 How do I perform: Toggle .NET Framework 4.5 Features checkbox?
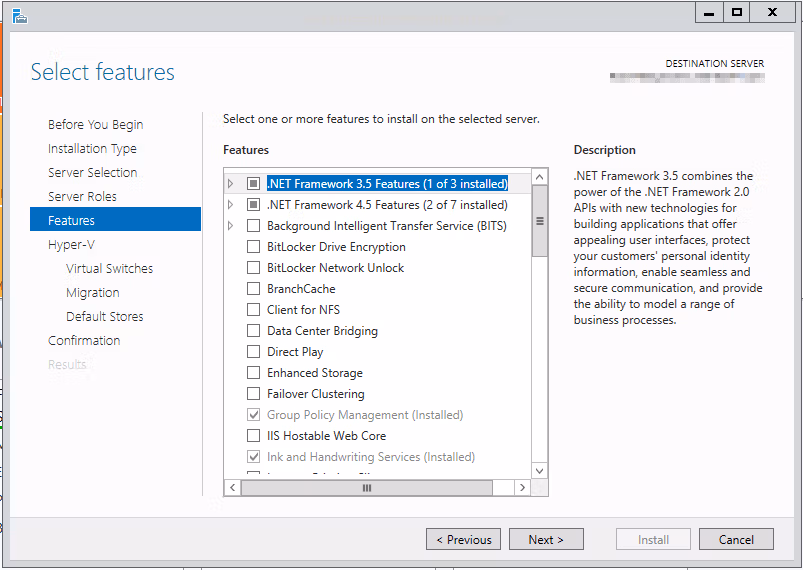click(x=253, y=205)
